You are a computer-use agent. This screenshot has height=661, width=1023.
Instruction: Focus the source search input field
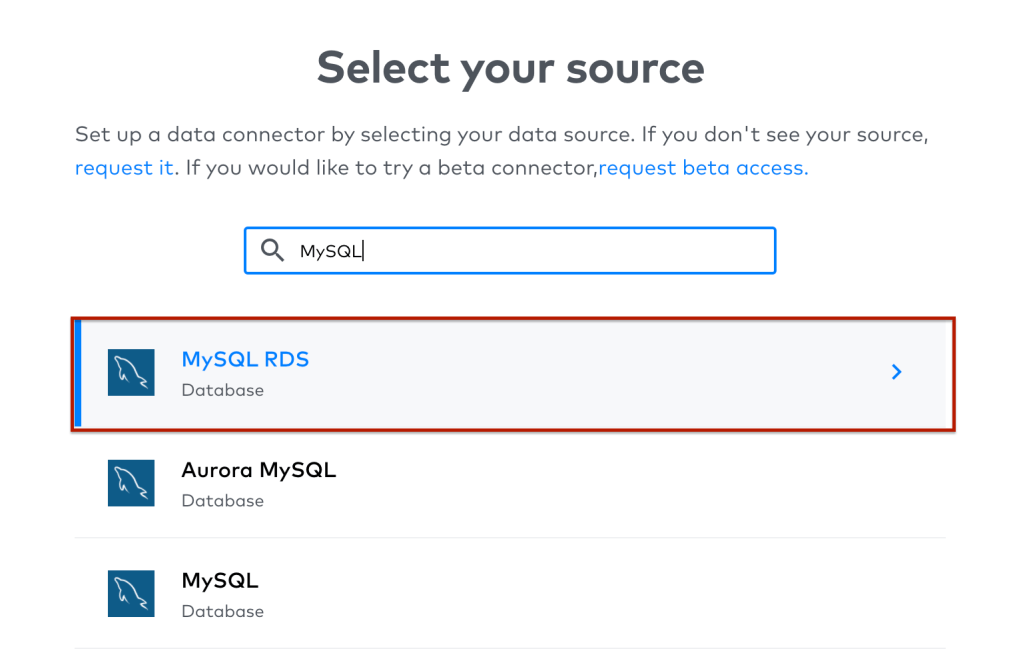coord(560,251)
